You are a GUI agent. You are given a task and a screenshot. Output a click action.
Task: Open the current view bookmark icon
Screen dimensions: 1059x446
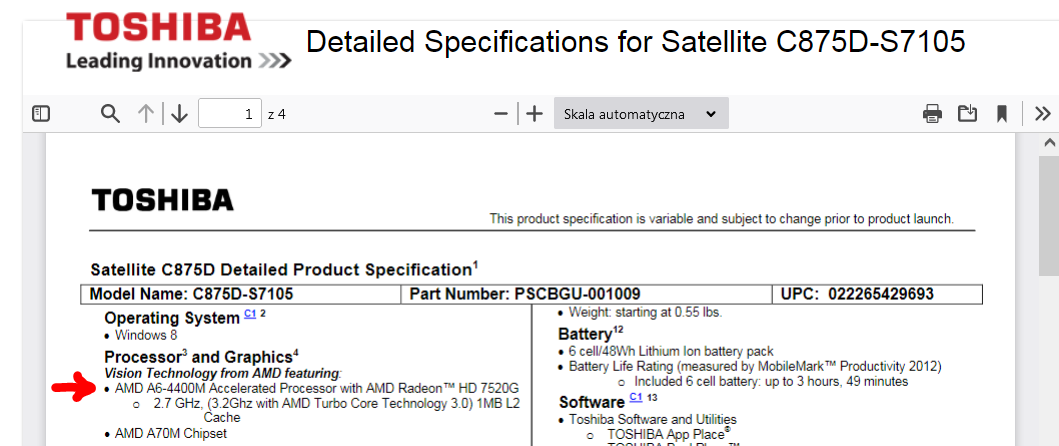pos(1002,114)
